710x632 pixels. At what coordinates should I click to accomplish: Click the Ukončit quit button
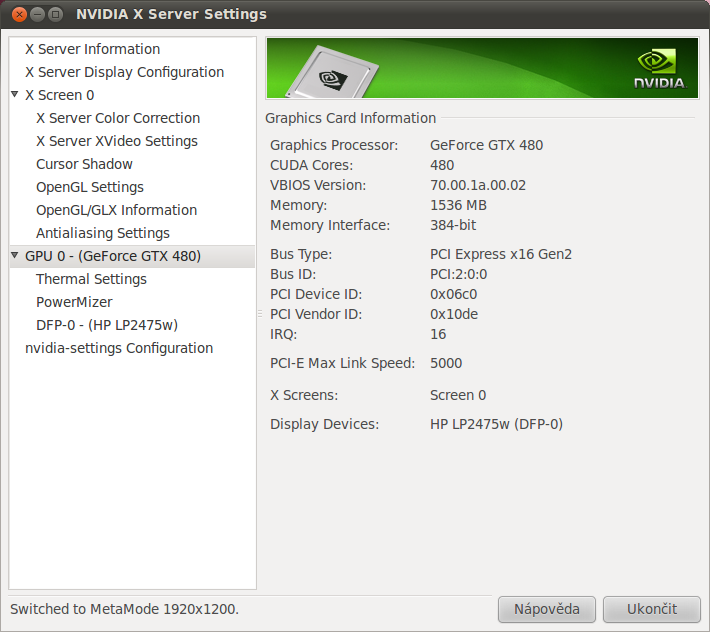(x=652, y=609)
